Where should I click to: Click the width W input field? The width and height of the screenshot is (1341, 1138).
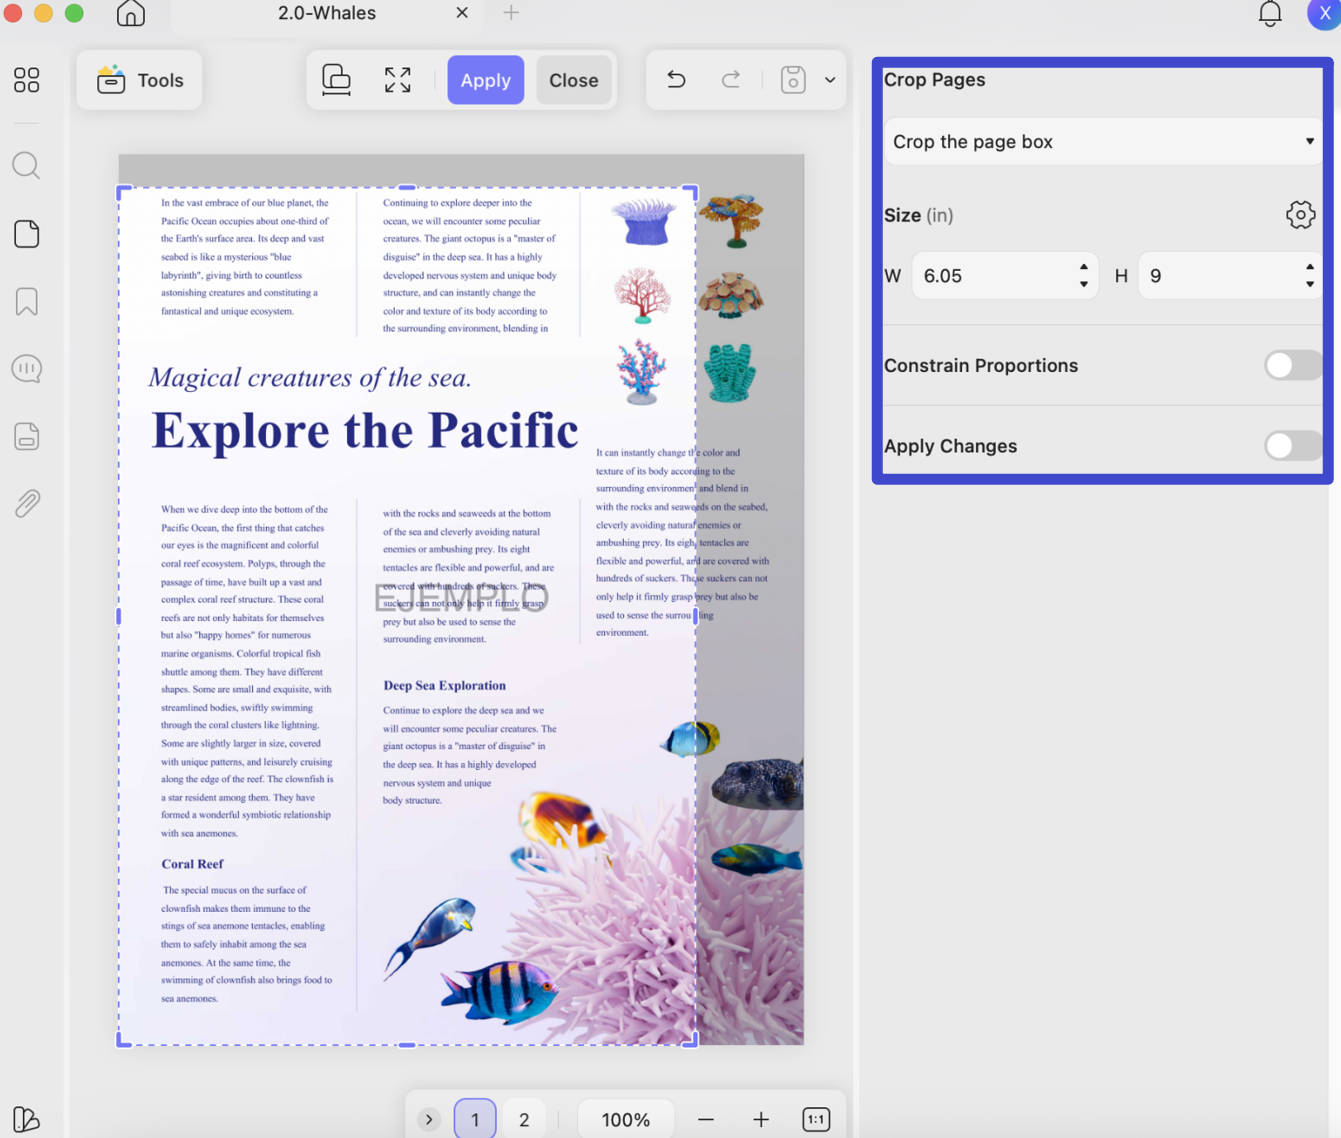click(1004, 276)
